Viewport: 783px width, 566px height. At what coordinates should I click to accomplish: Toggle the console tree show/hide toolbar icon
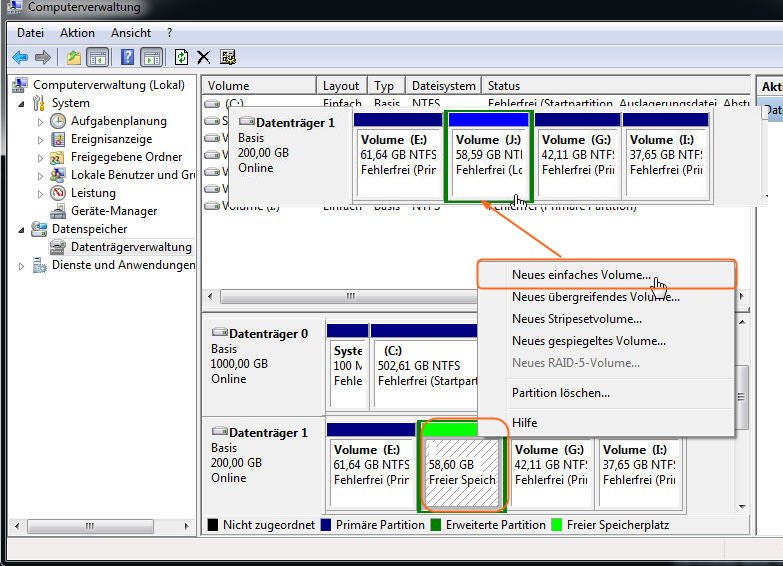pos(98,57)
